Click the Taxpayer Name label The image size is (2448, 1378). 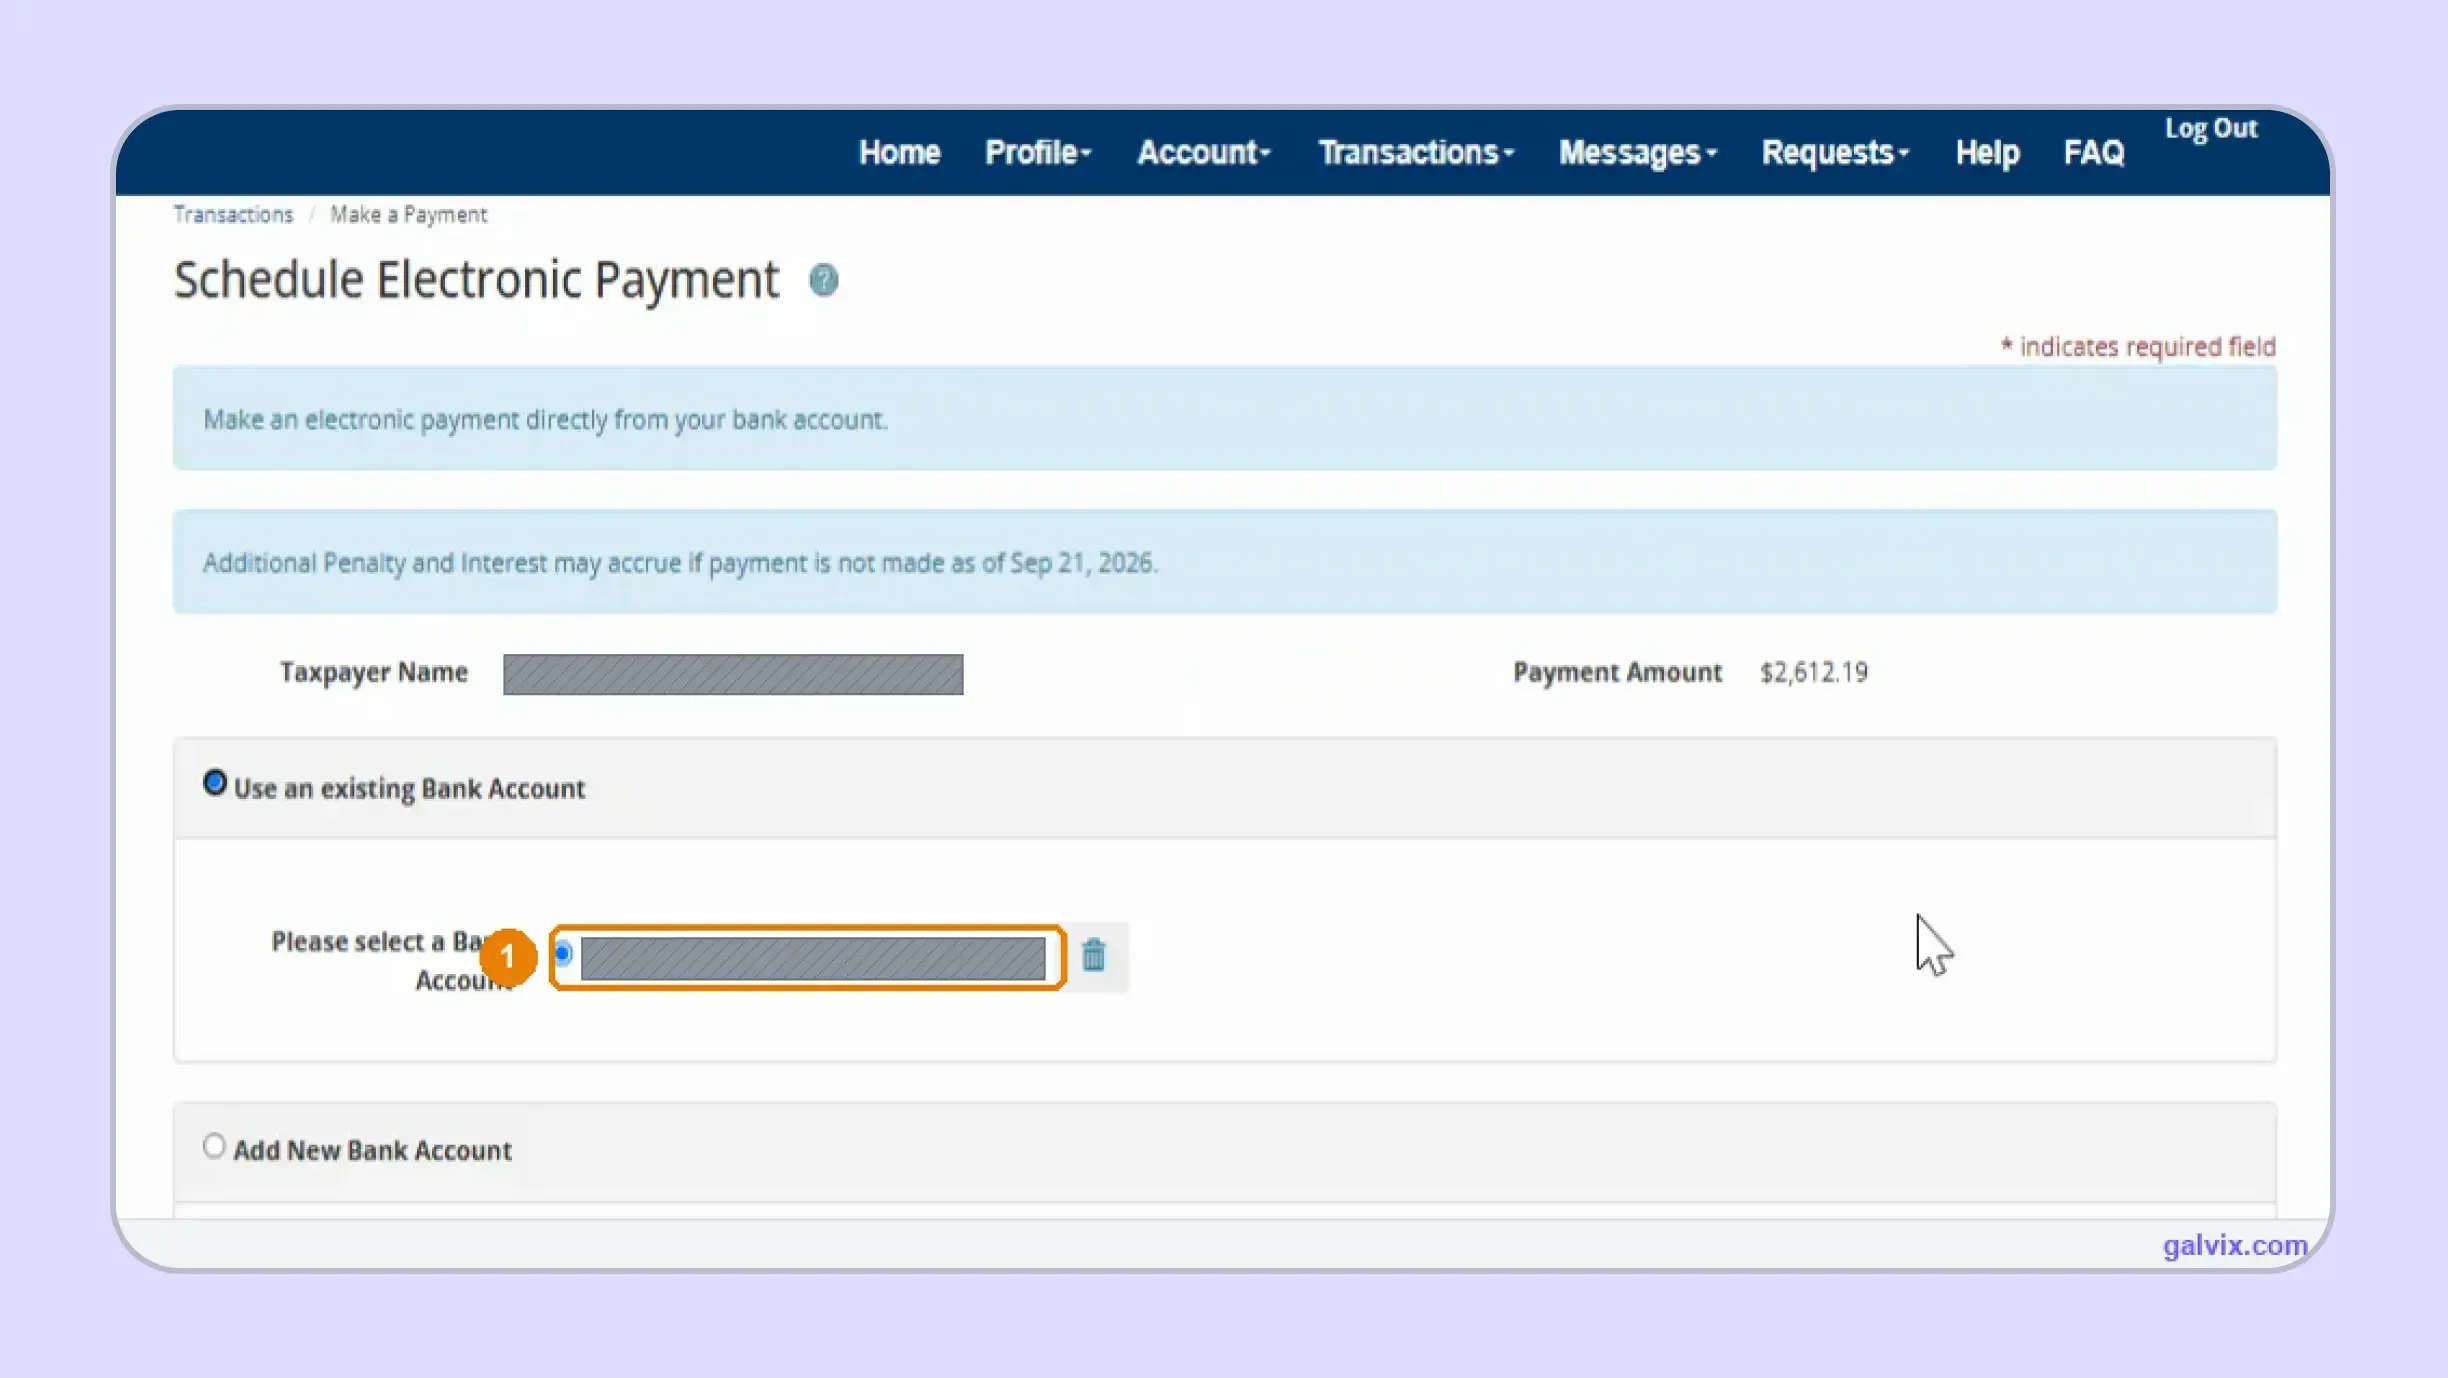(373, 672)
